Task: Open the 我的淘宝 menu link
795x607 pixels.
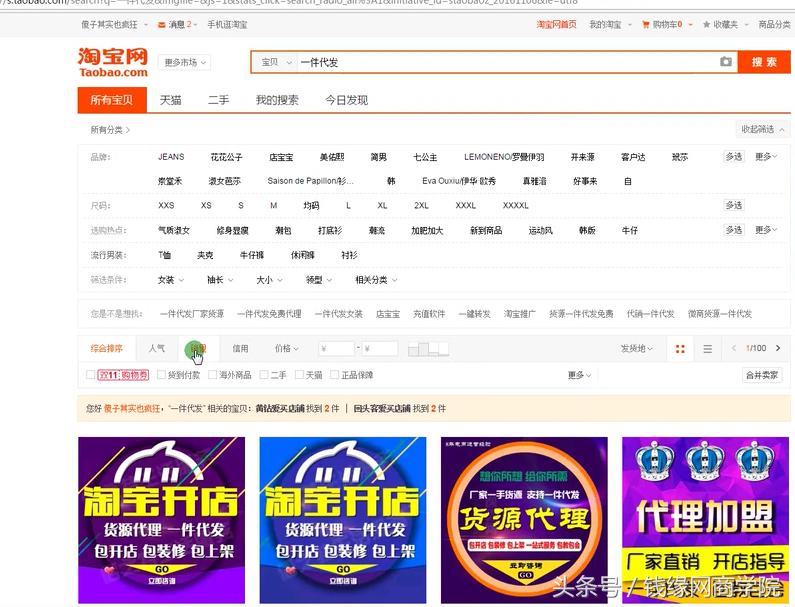Action: click(x=605, y=24)
